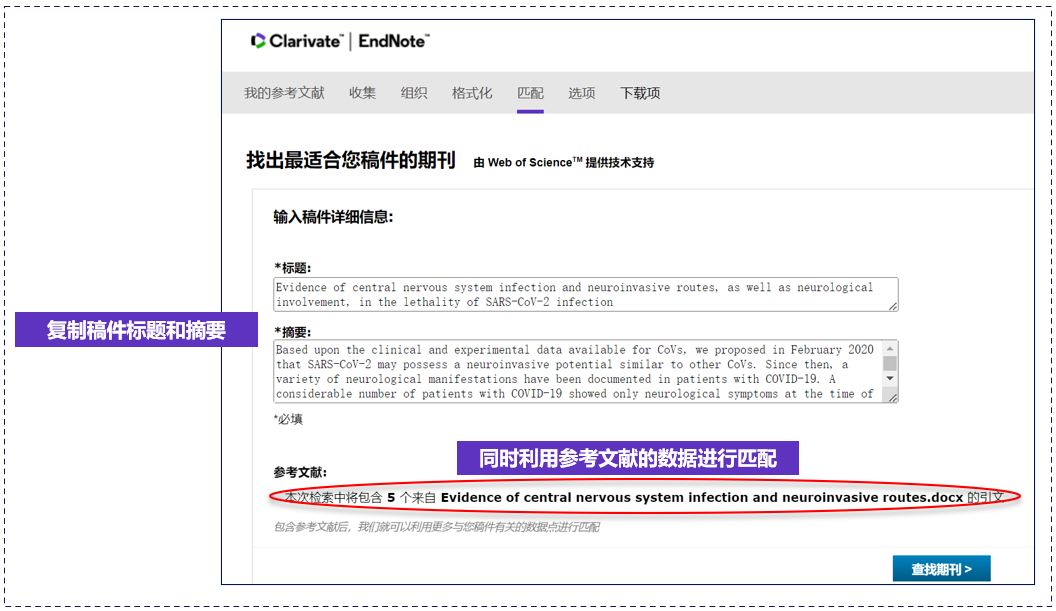Switch to the 下载项 tab

[640, 93]
